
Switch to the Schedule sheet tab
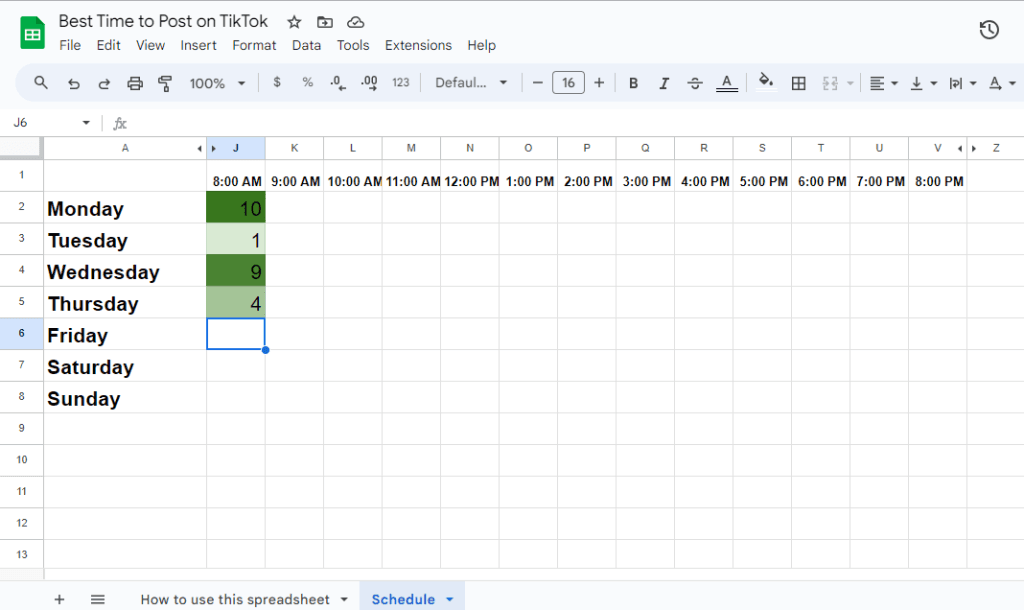(404, 599)
